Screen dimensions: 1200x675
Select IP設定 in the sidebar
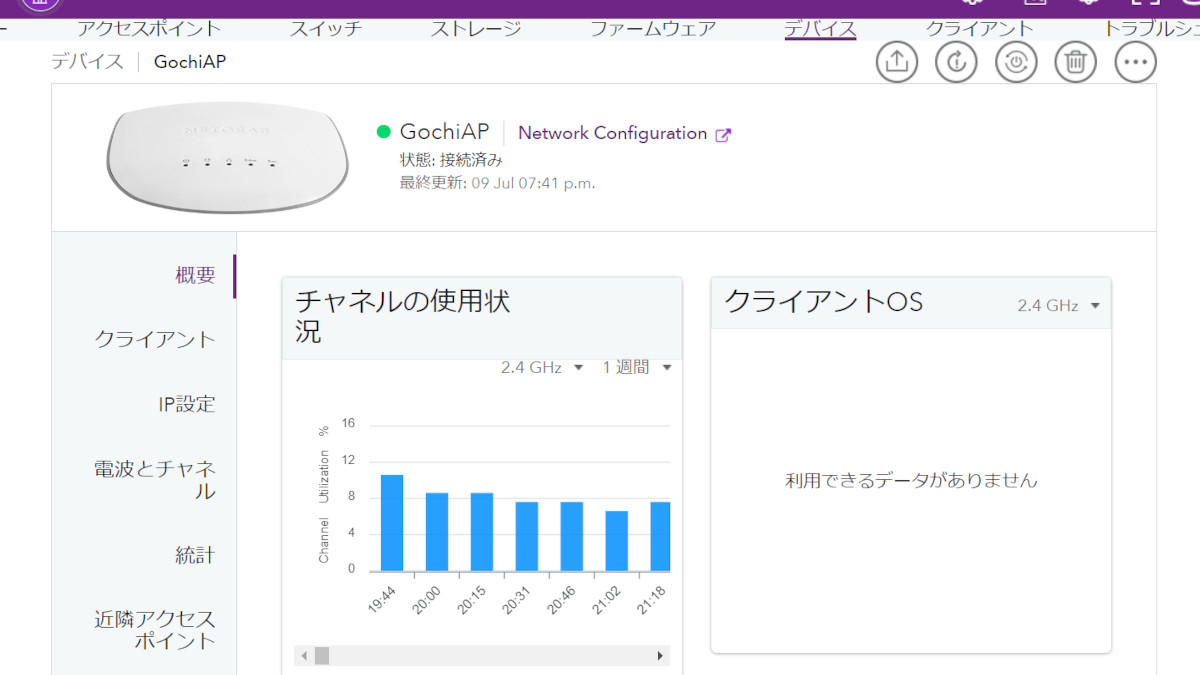[186, 404]
